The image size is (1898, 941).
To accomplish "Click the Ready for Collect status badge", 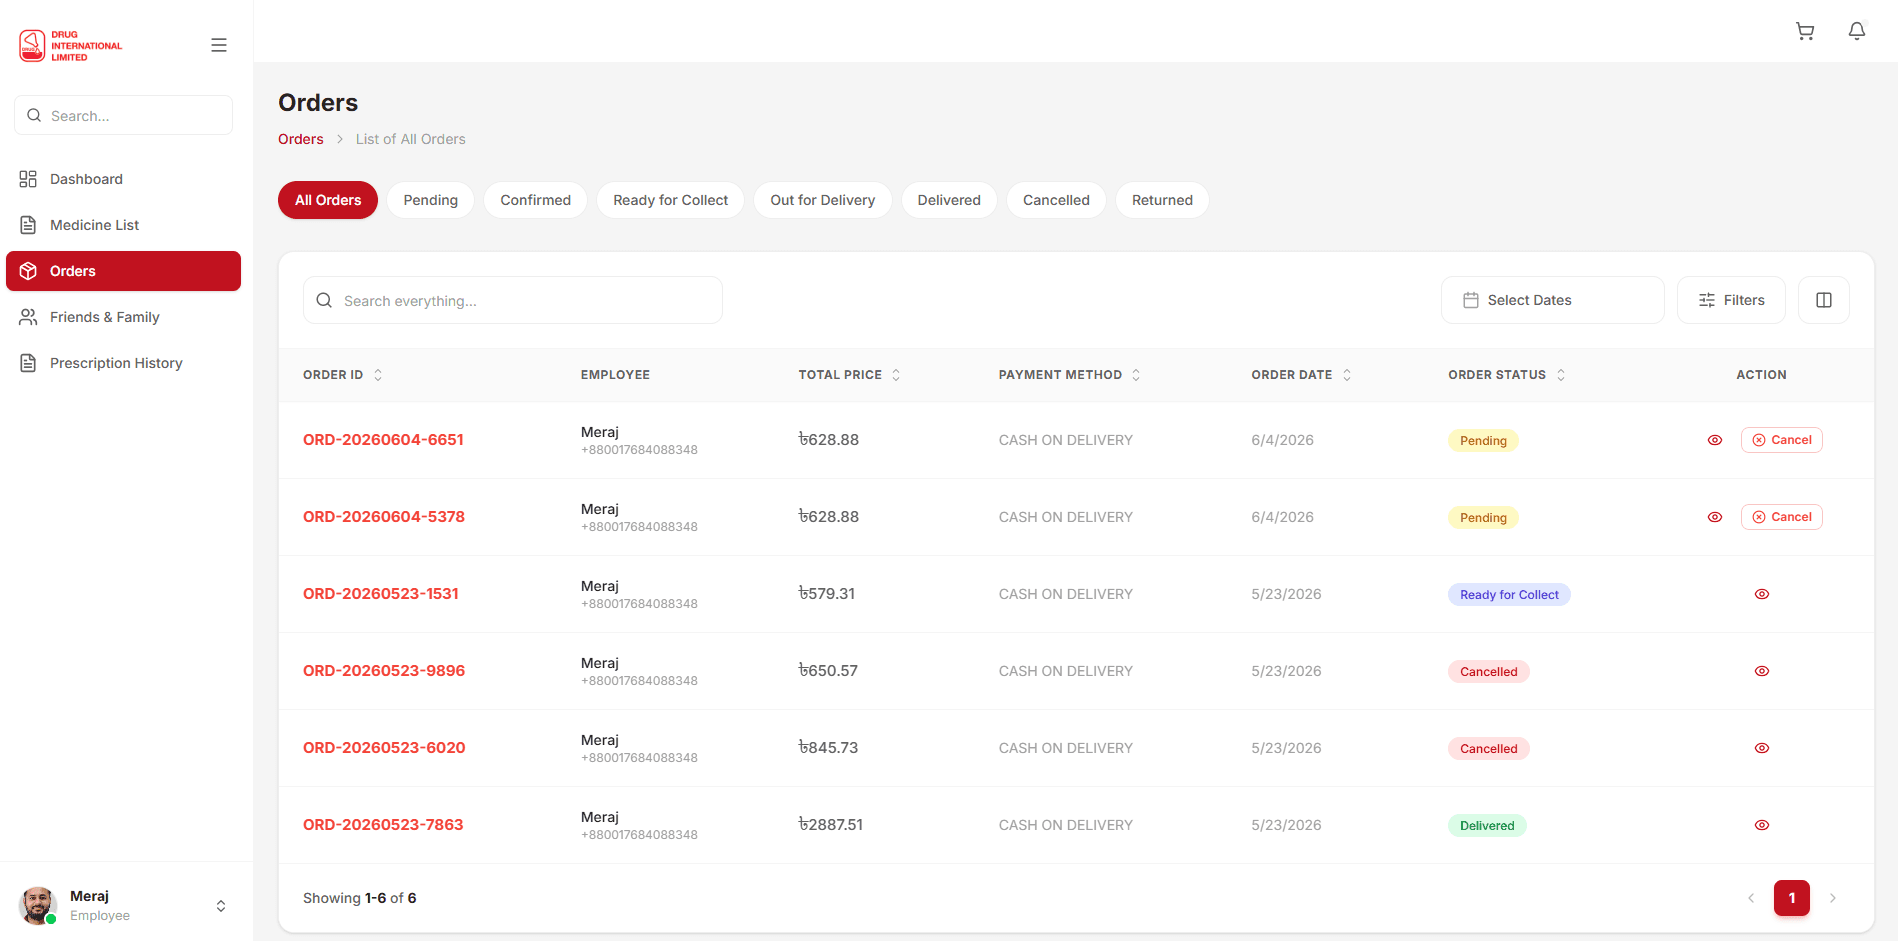I will click(1509, 595).
